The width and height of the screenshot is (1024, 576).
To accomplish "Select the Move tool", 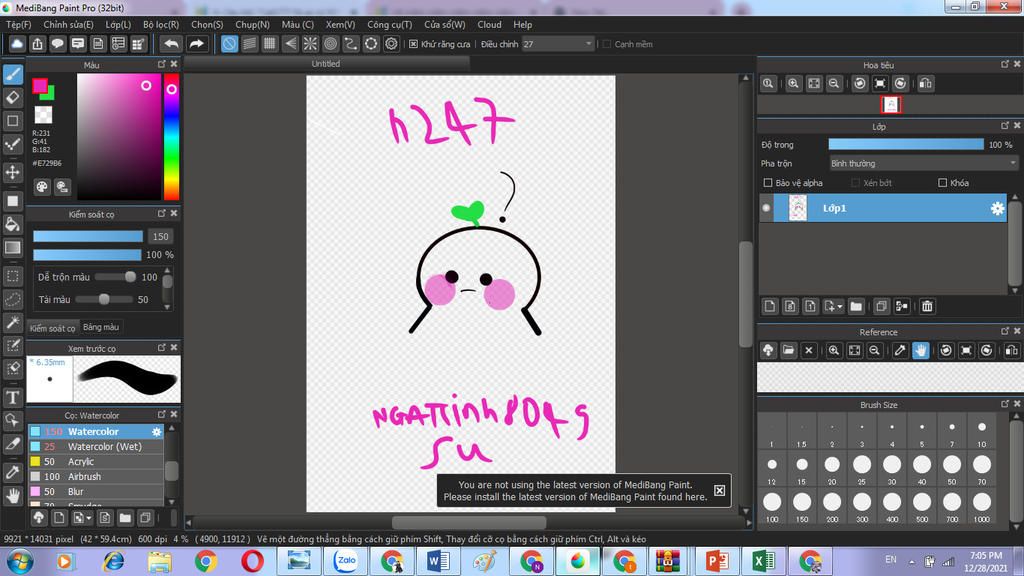I will click(x=12, y=172).
